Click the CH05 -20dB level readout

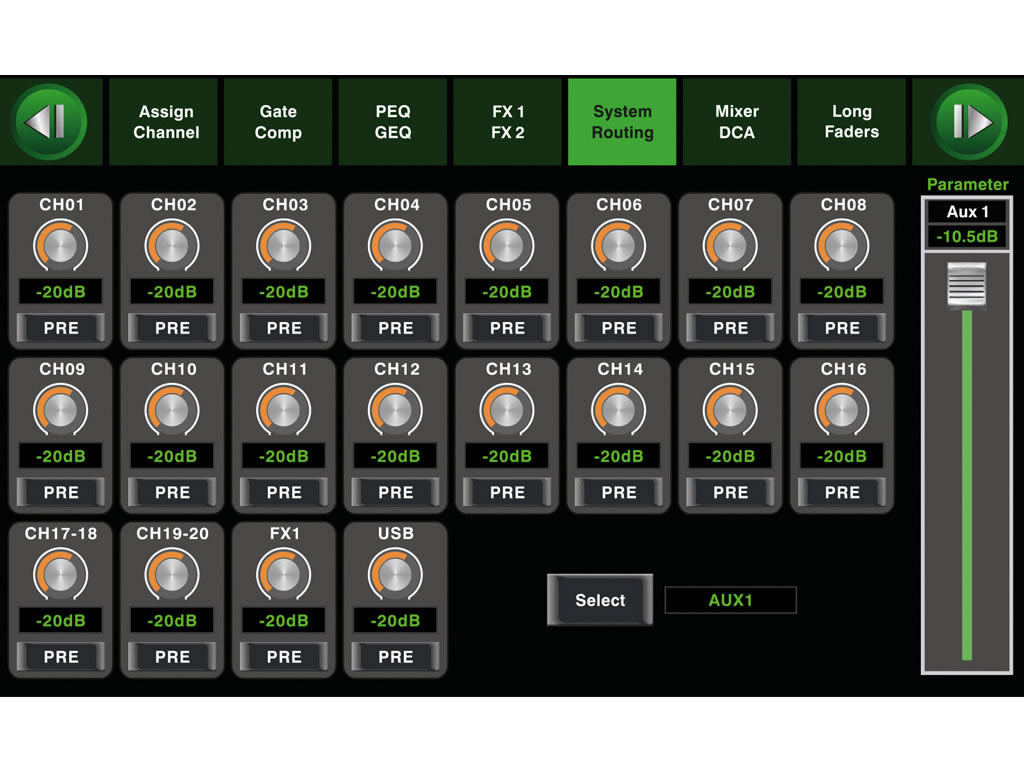click(507, 292)
